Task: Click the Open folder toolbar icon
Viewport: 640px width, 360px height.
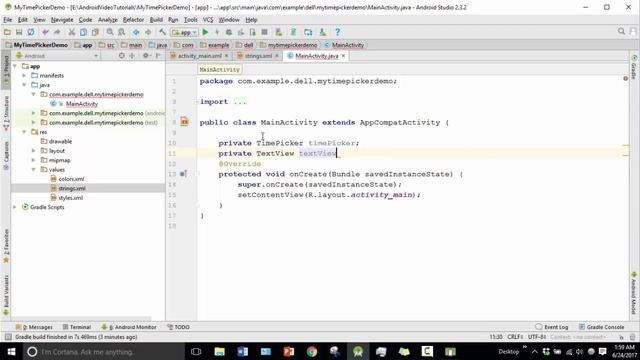Action: (7, 32)
